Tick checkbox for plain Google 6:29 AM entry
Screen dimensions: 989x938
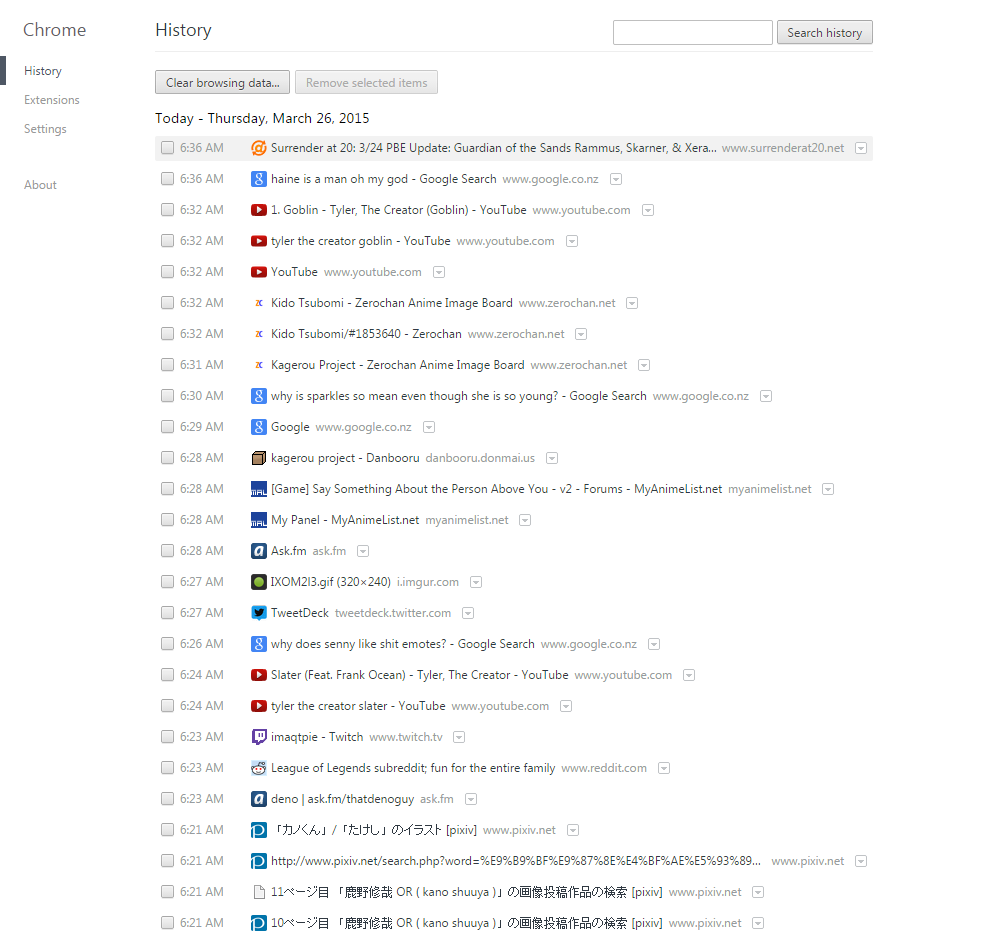coord(167,426)
